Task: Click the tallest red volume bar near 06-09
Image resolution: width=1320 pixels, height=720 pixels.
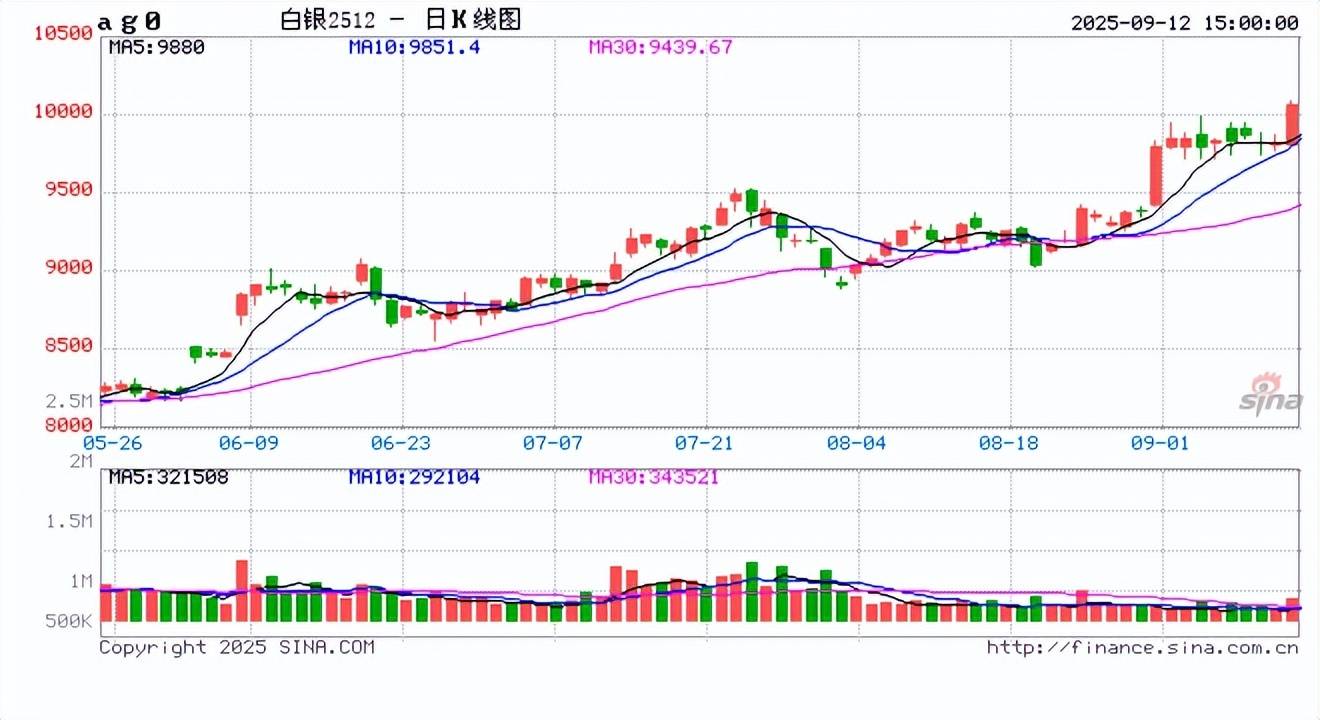Action: (x=241, y=591)
